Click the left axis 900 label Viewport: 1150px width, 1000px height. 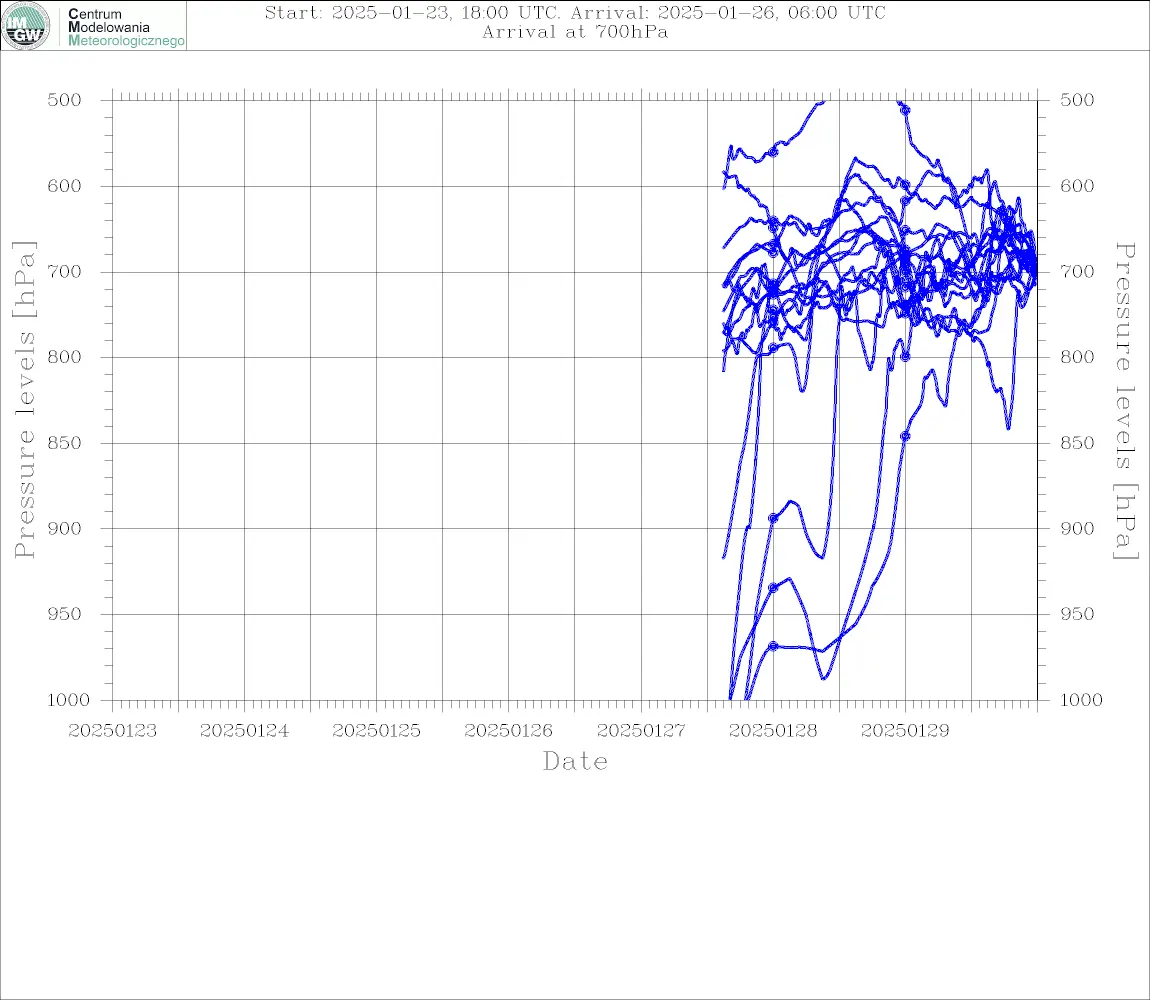[x=64, y=528]
